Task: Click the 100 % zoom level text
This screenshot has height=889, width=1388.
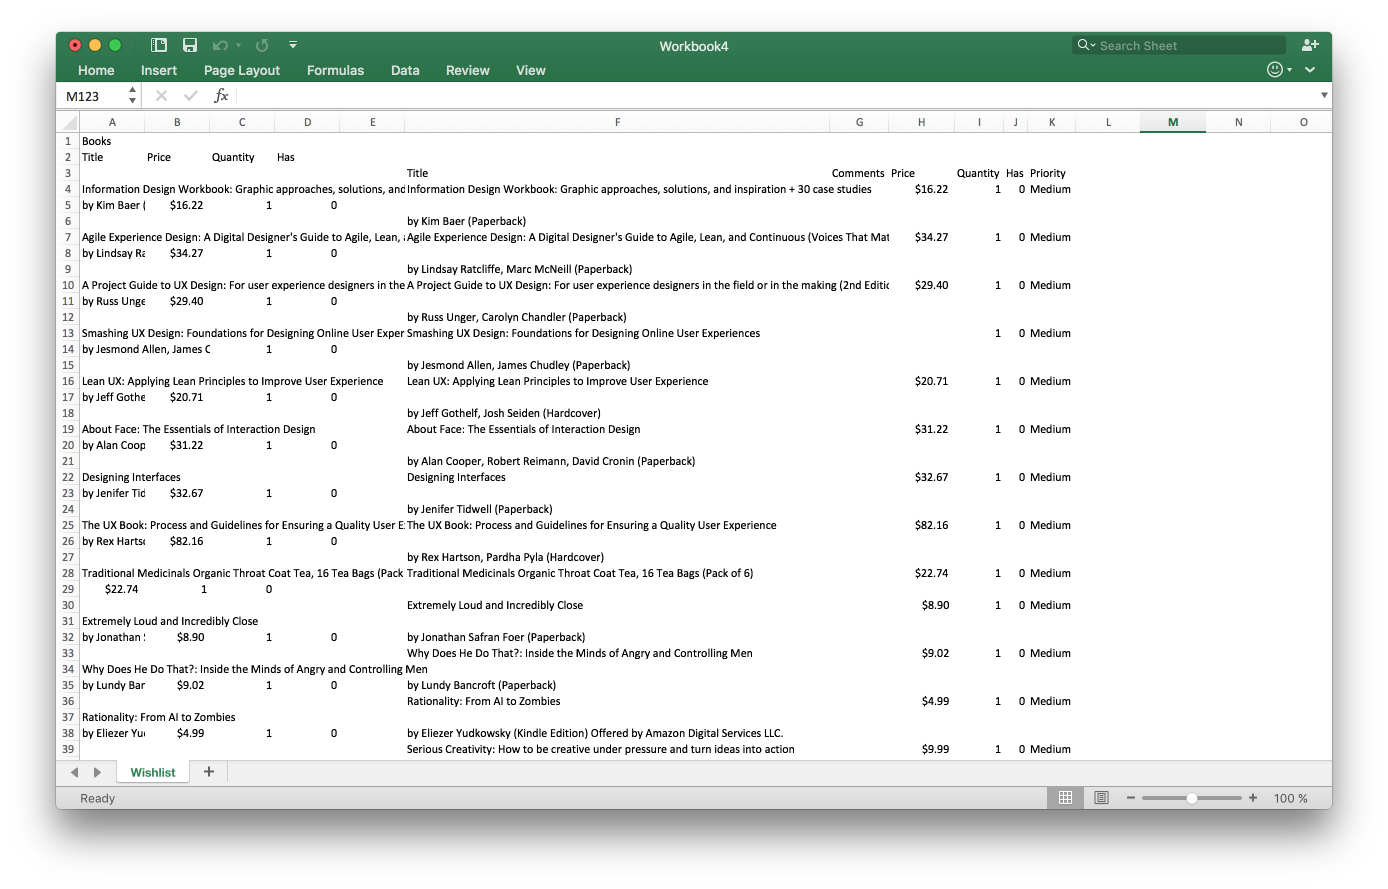Action: 1290,798
